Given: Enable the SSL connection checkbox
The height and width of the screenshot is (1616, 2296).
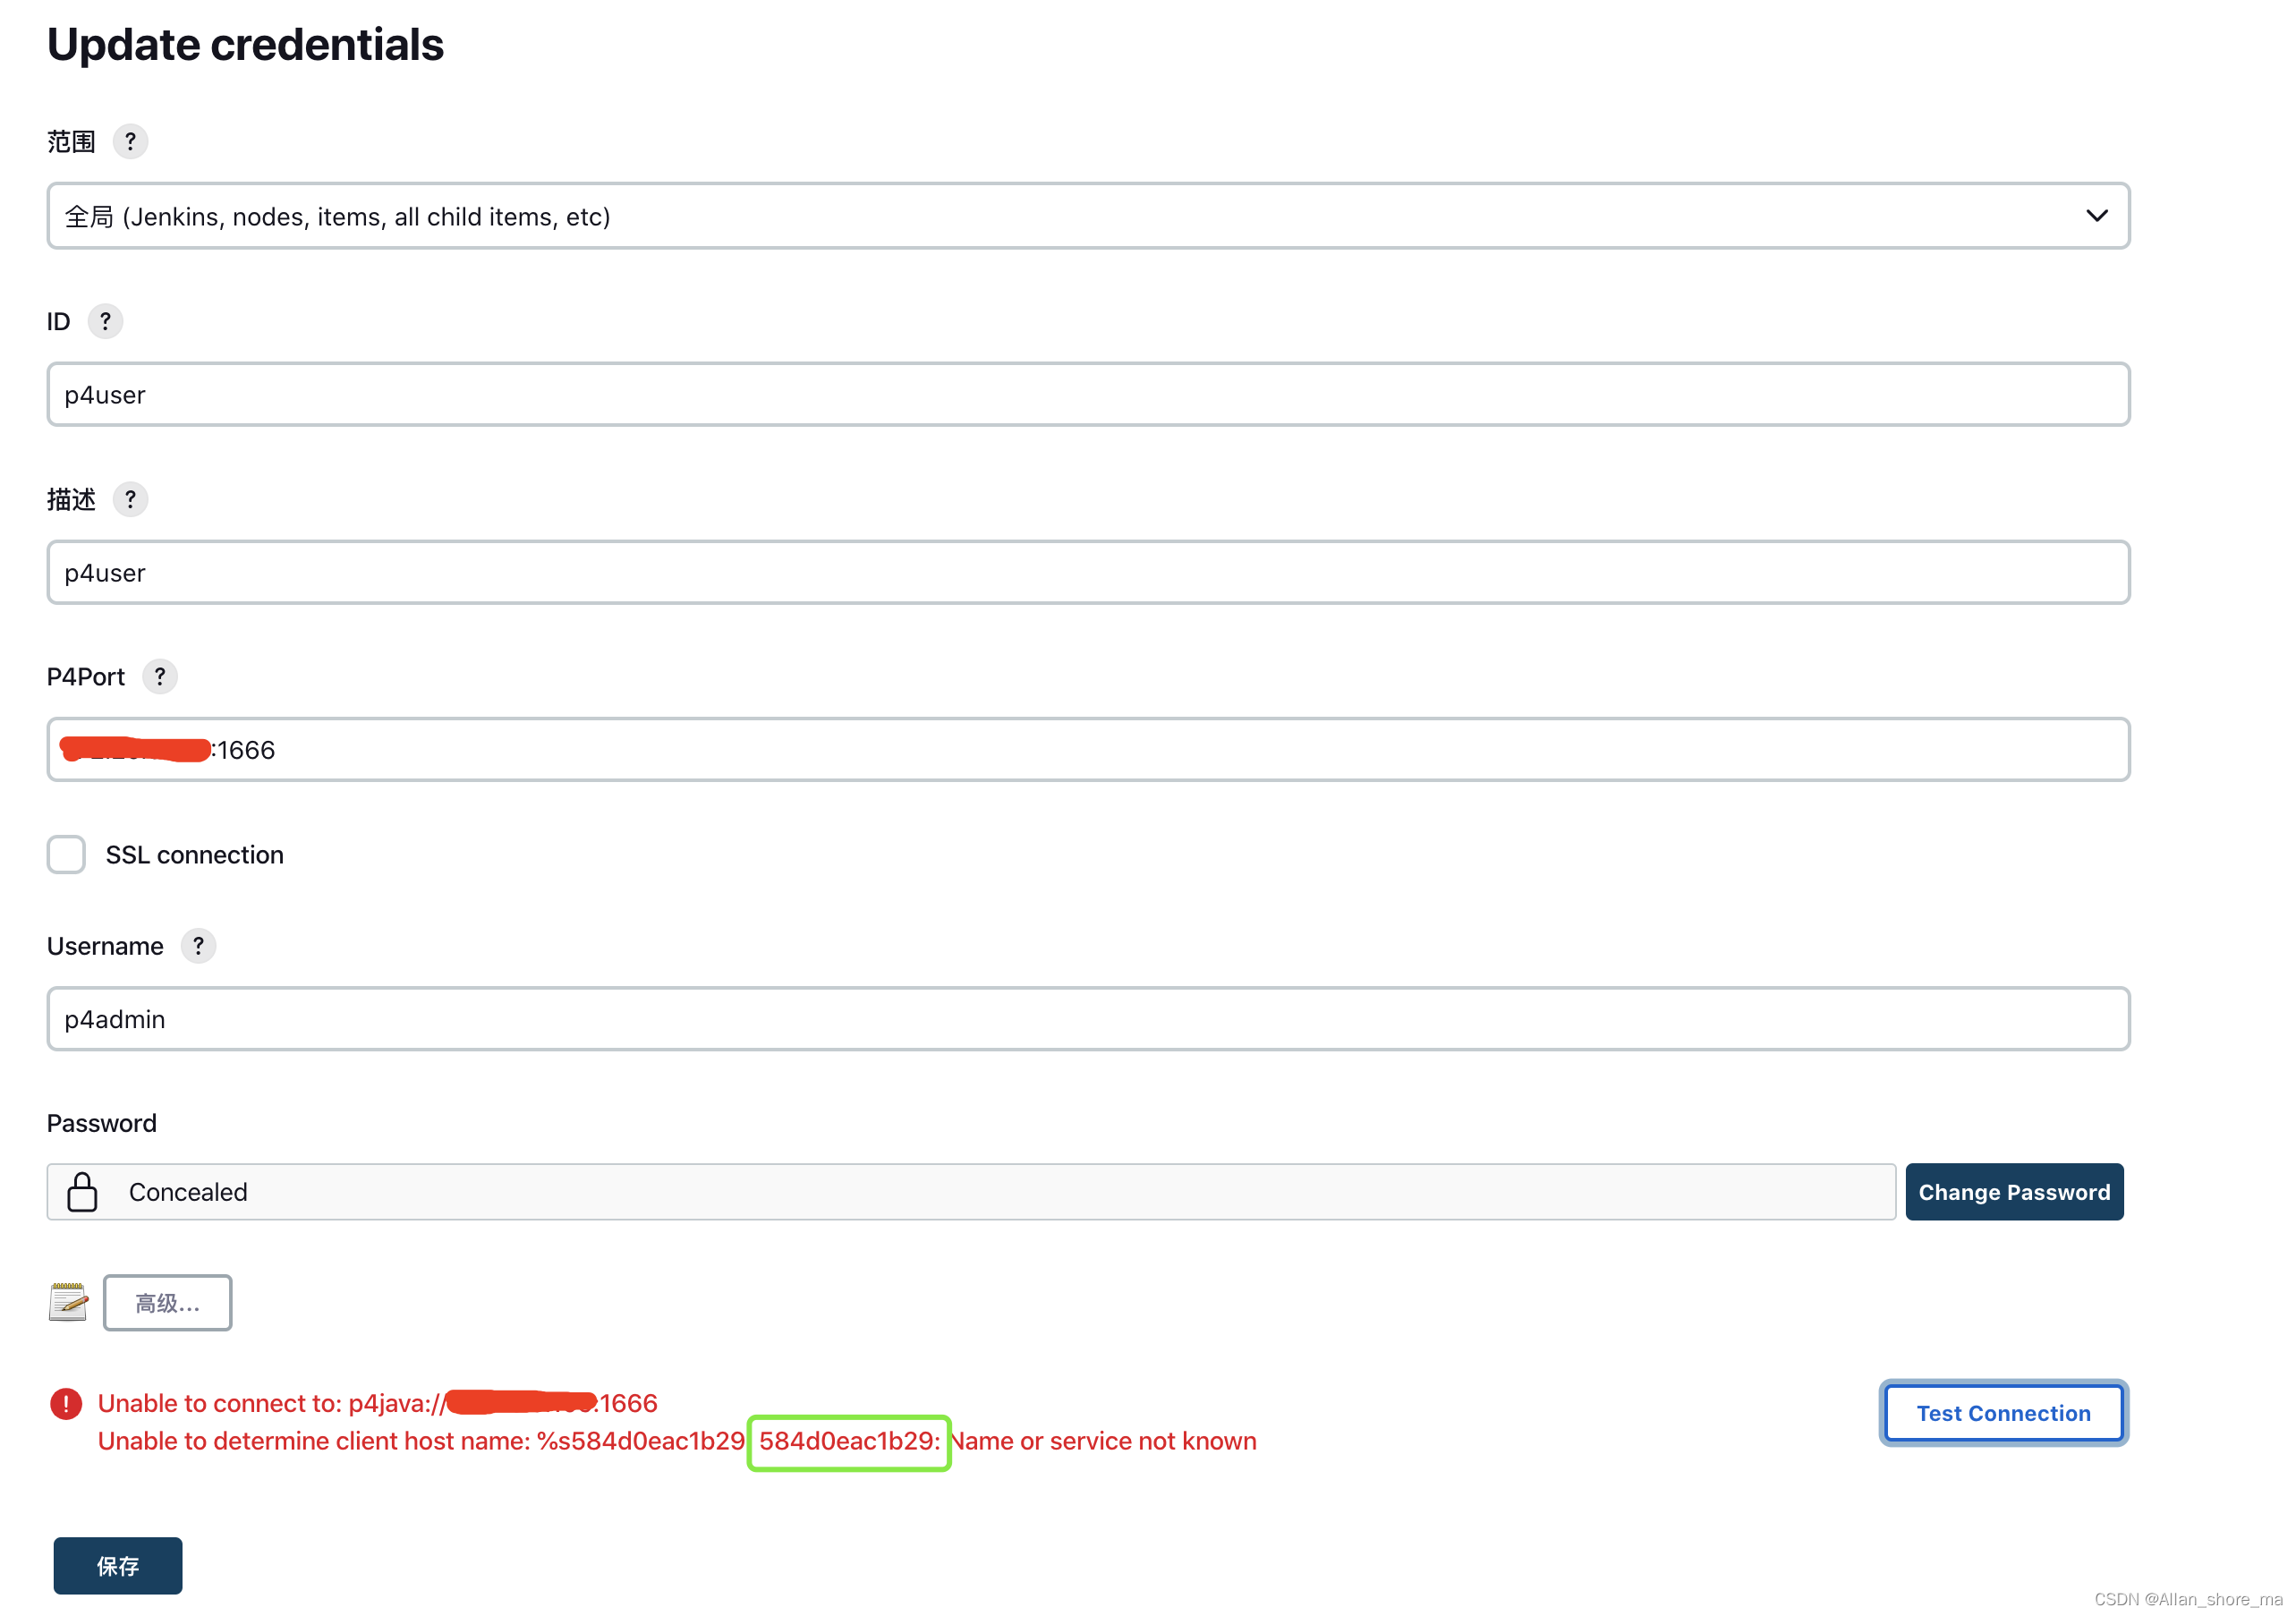Looking at the screenshot, I should point(65,854).
